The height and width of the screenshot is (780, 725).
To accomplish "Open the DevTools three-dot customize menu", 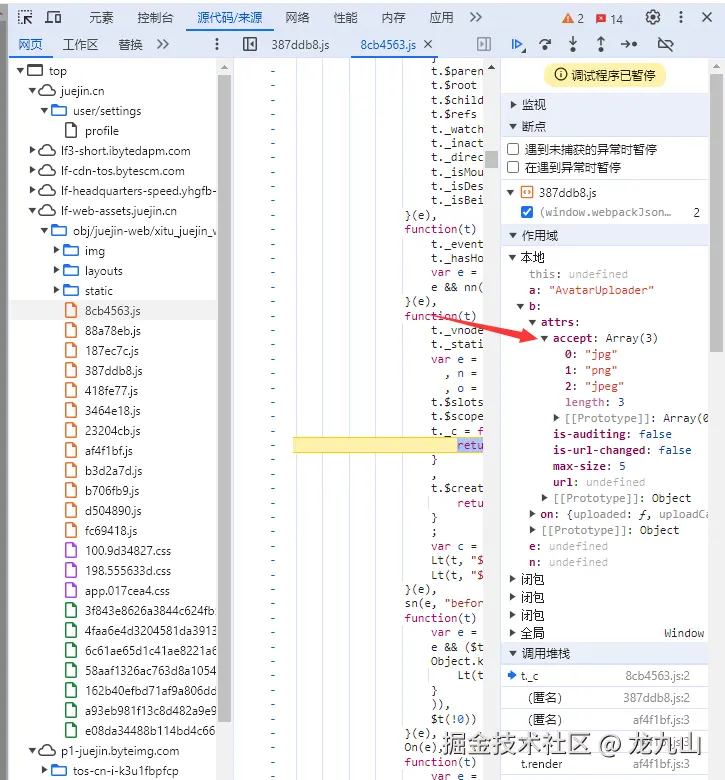I will pyautogui.click(x=681, y=17).
